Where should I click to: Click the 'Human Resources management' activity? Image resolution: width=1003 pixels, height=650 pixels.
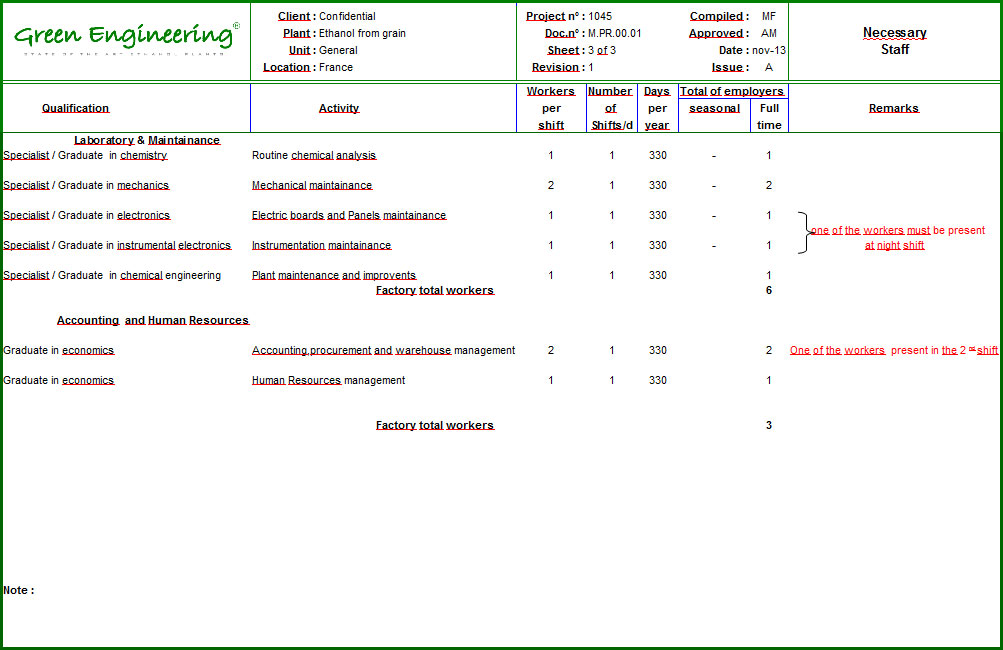click(329, 381)
